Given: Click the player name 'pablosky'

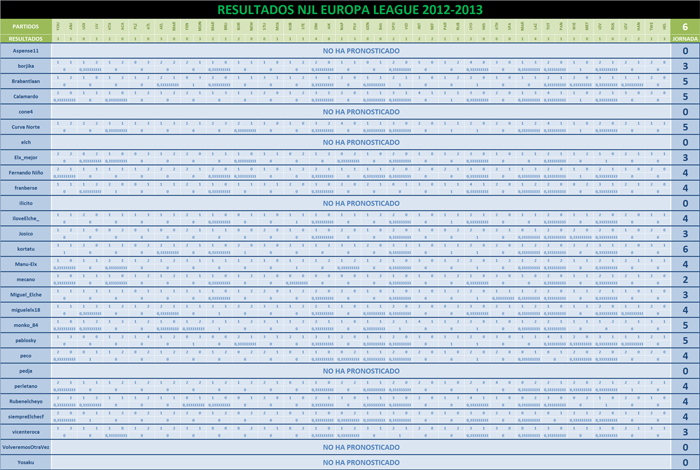Looking at the screenshot, I should pyautogui.click(x=26, y=340).
